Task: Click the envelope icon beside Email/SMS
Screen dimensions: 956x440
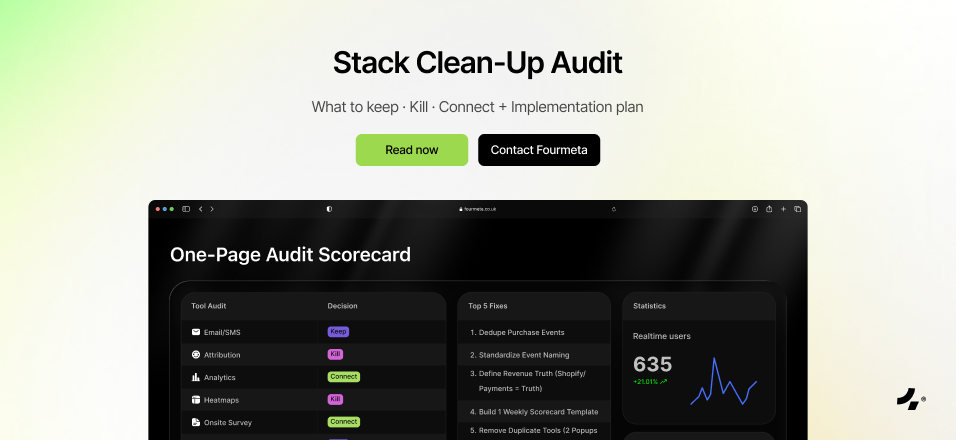Action: click(196, 332)
